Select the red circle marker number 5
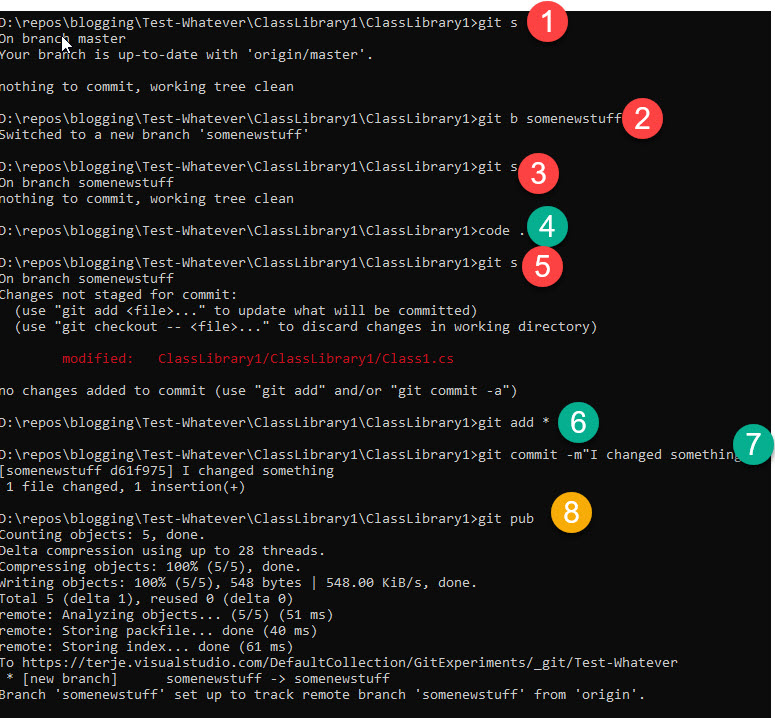Image resolution: width=775 pixels, height=718 pixels. [x=543, y=265]
